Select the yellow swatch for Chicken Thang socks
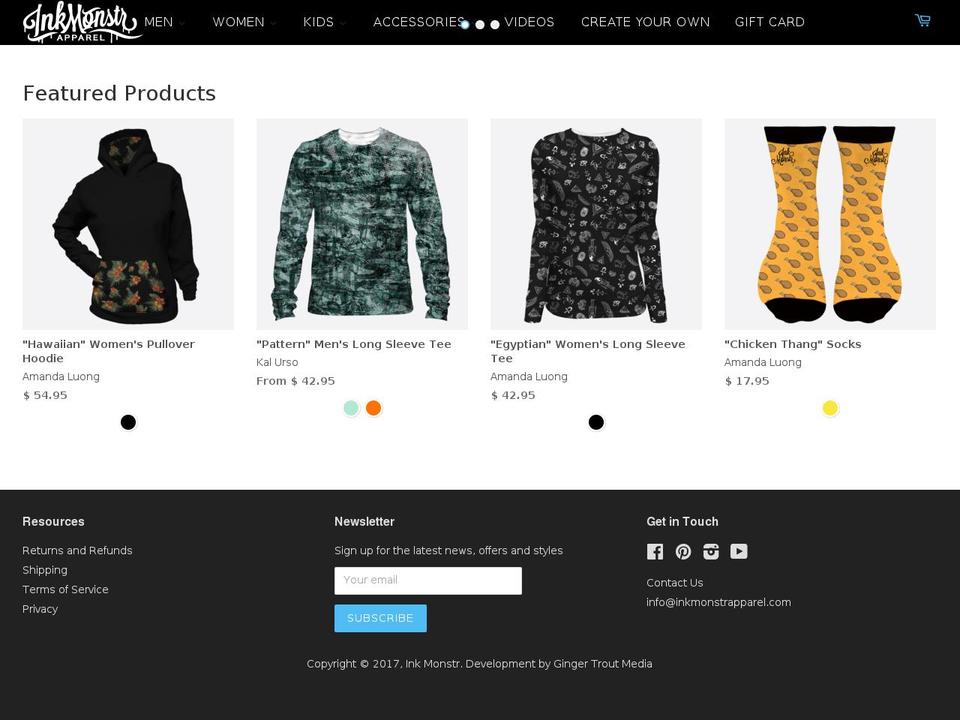Screen dimensions: 960x720 pos(830,407)
